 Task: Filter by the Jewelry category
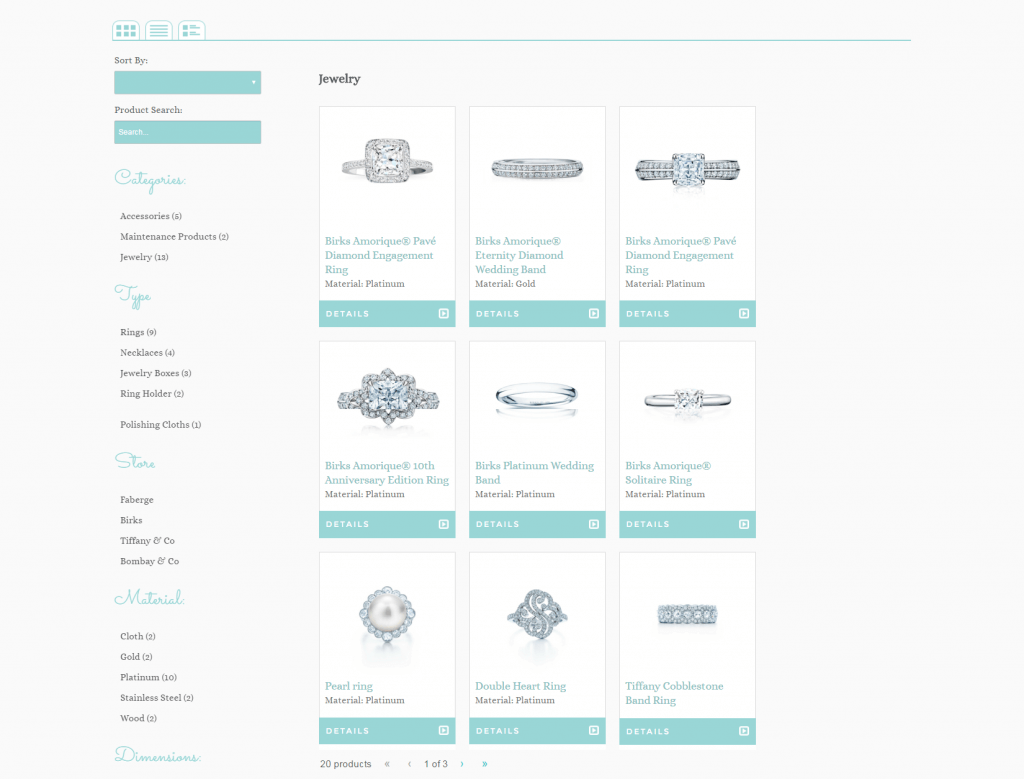pyautogui.click(x=144, y=257)
